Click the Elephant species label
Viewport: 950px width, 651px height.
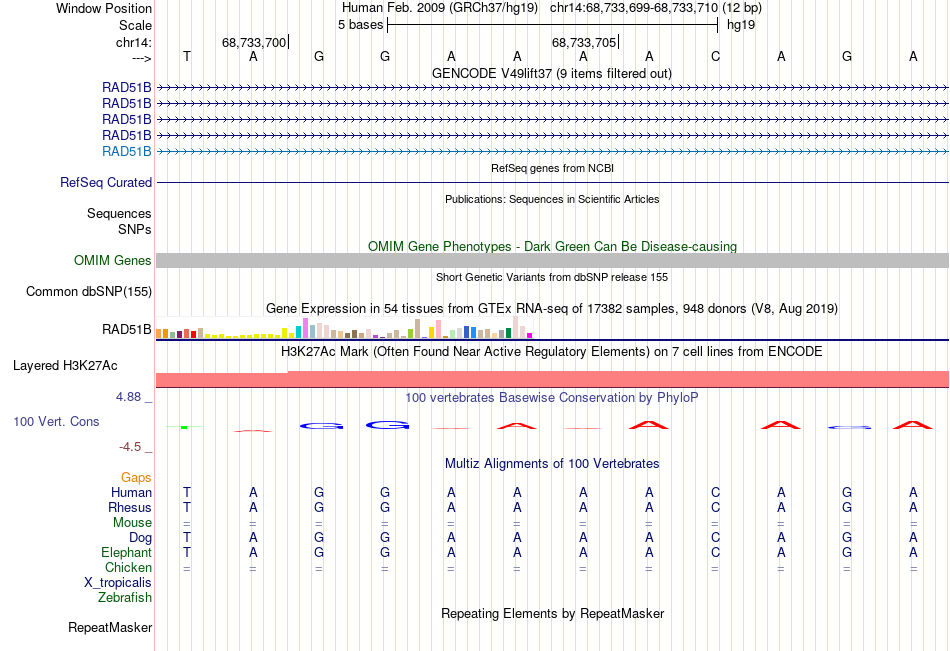(127, 553)
